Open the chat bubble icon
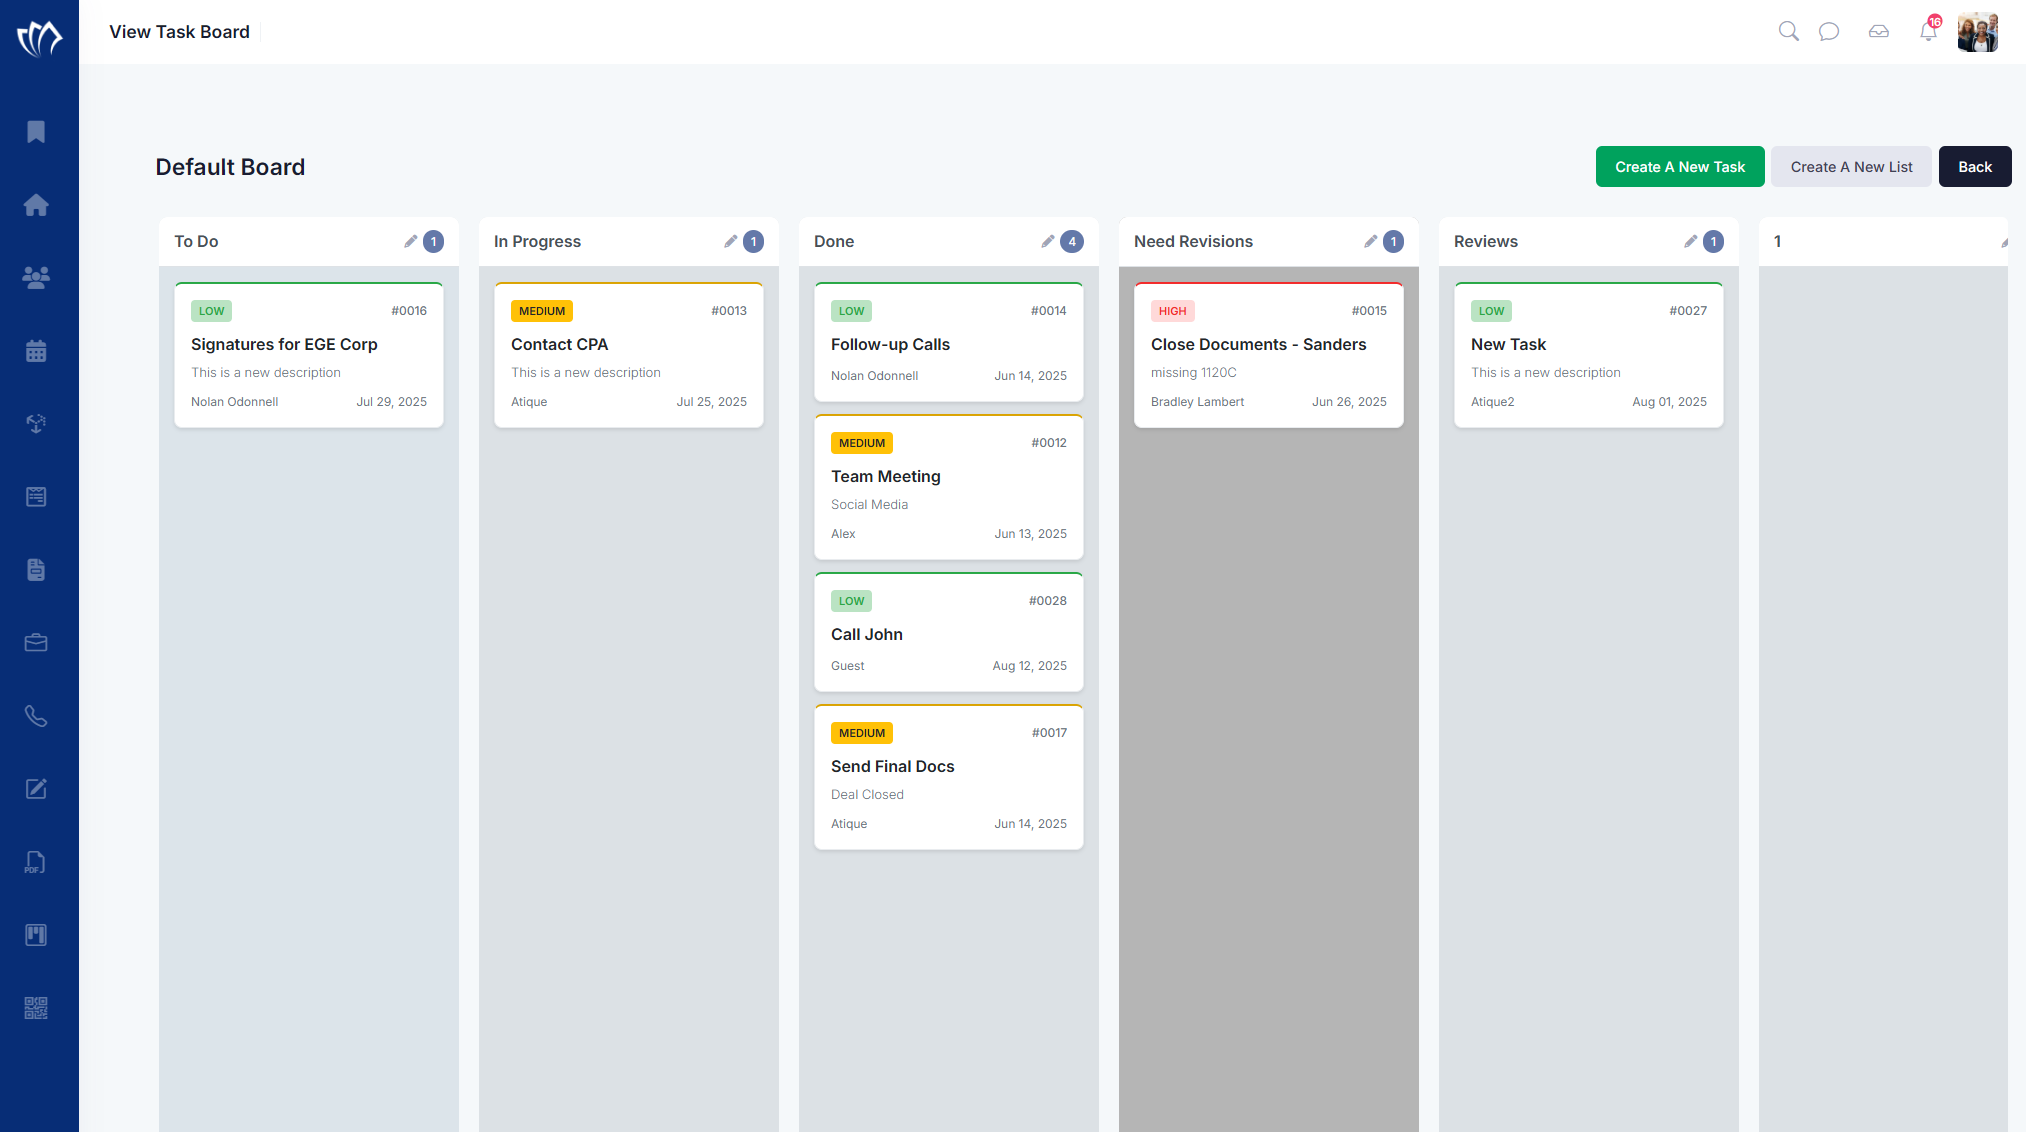Viewport: 2026px width, 1132px height. pos(1829,32)
